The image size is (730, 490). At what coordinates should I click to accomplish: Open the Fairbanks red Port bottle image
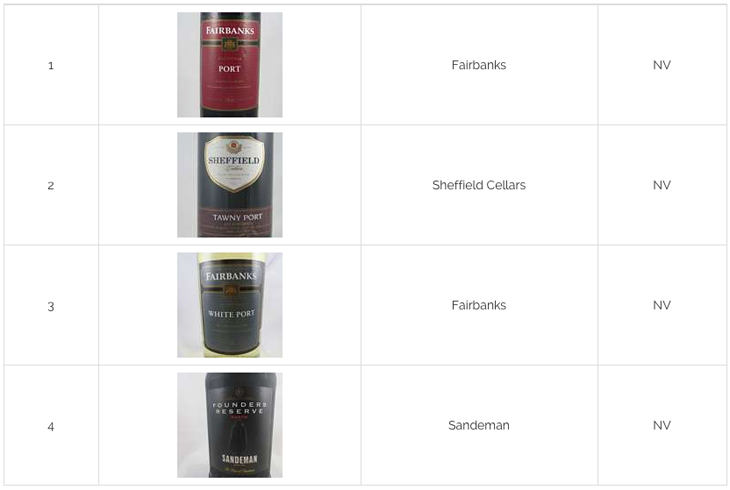pyautogui.click(x=230, y=65)
